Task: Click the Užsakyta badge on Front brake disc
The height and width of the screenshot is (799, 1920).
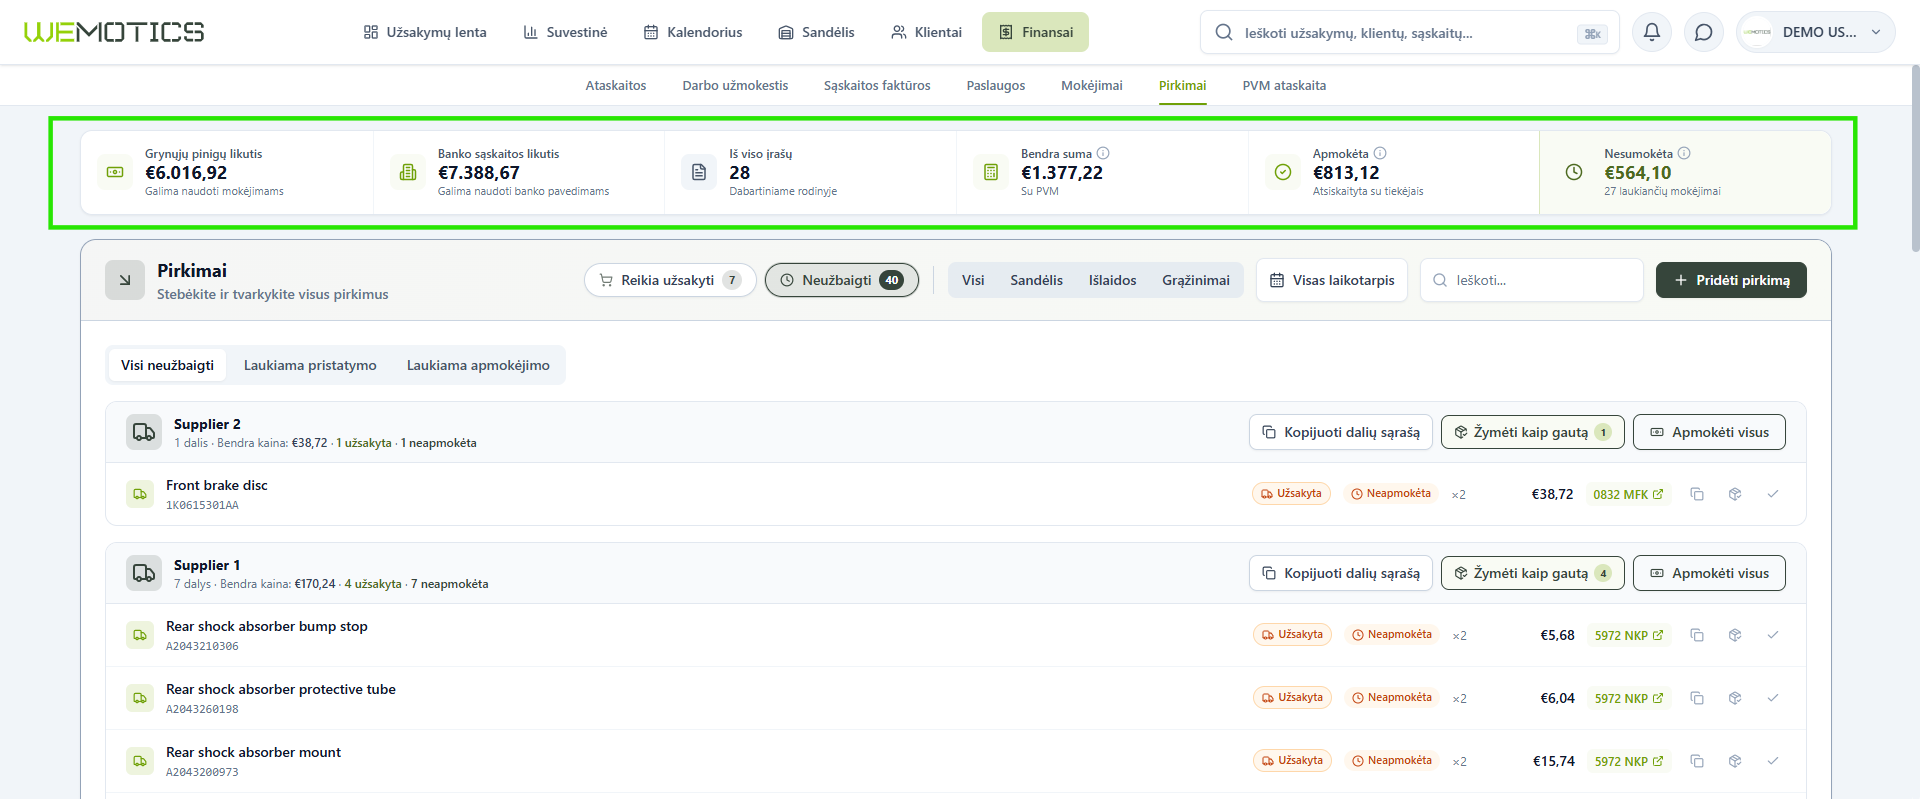Action: [x=1291, y=494]
